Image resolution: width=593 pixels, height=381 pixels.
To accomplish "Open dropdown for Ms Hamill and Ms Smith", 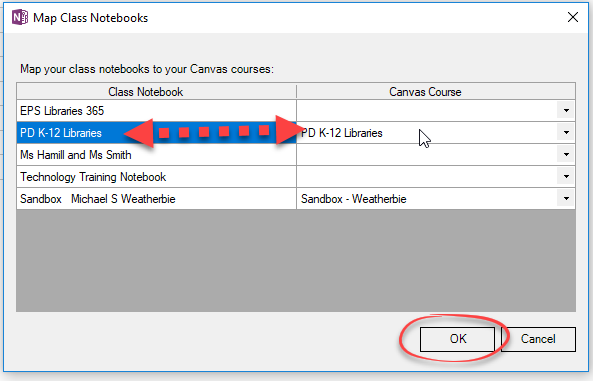I will (566, 154).
